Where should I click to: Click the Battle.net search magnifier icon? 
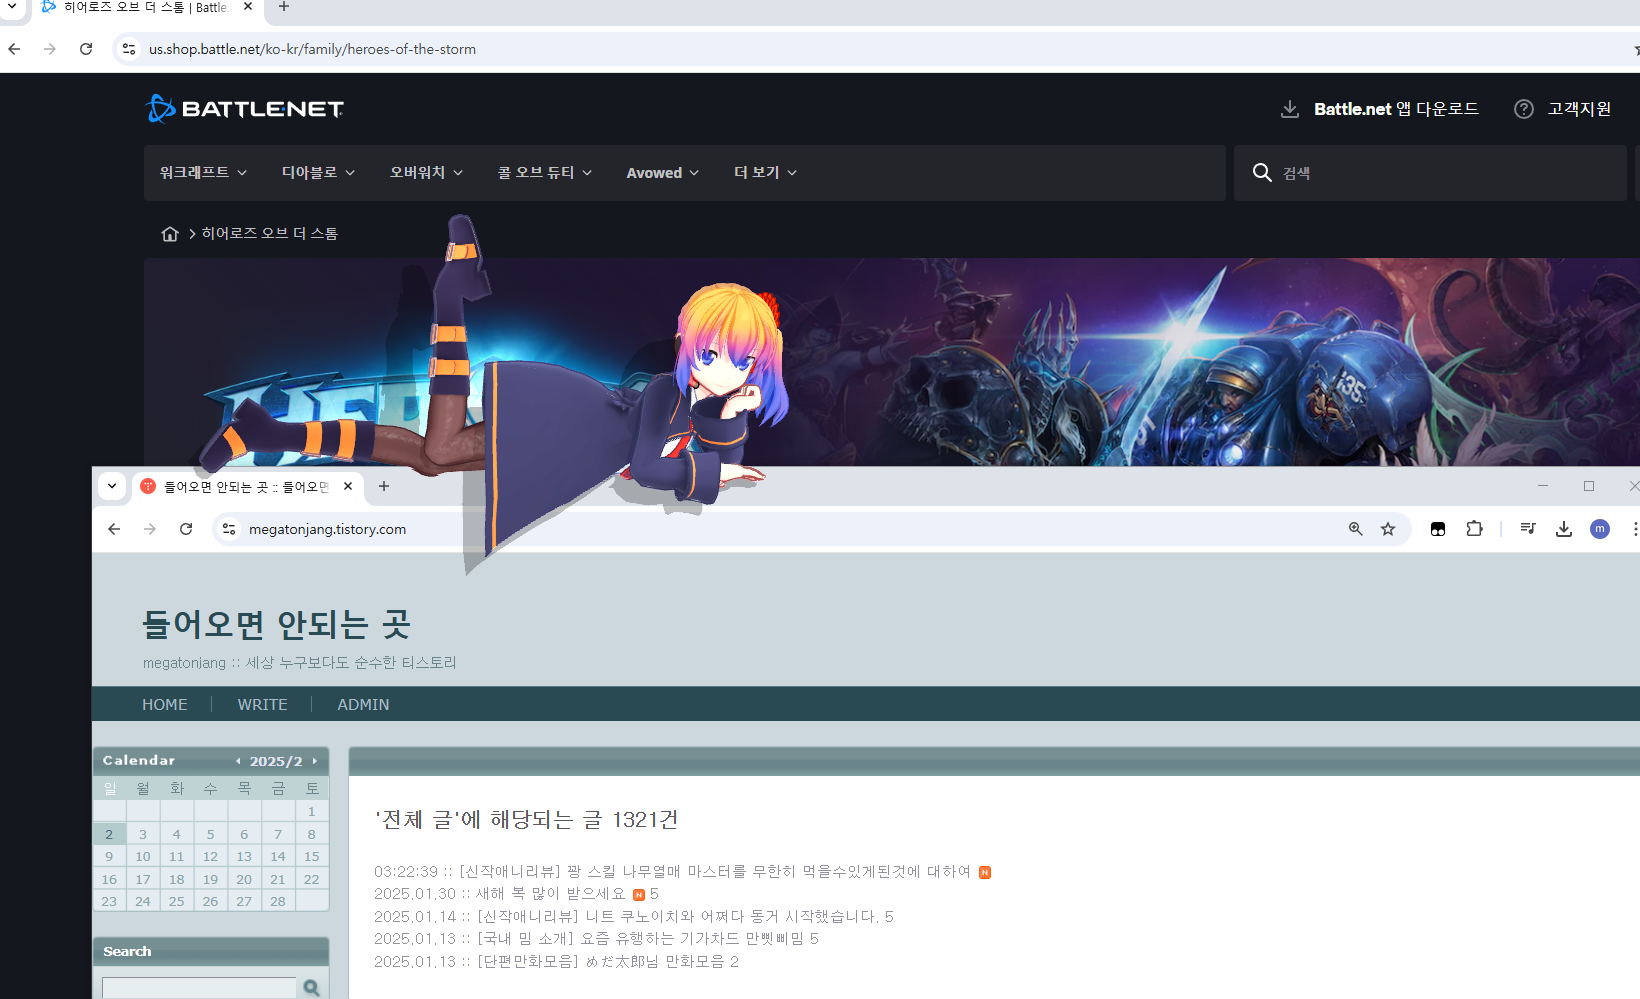pyautogui.click(x=1262, y=173)
